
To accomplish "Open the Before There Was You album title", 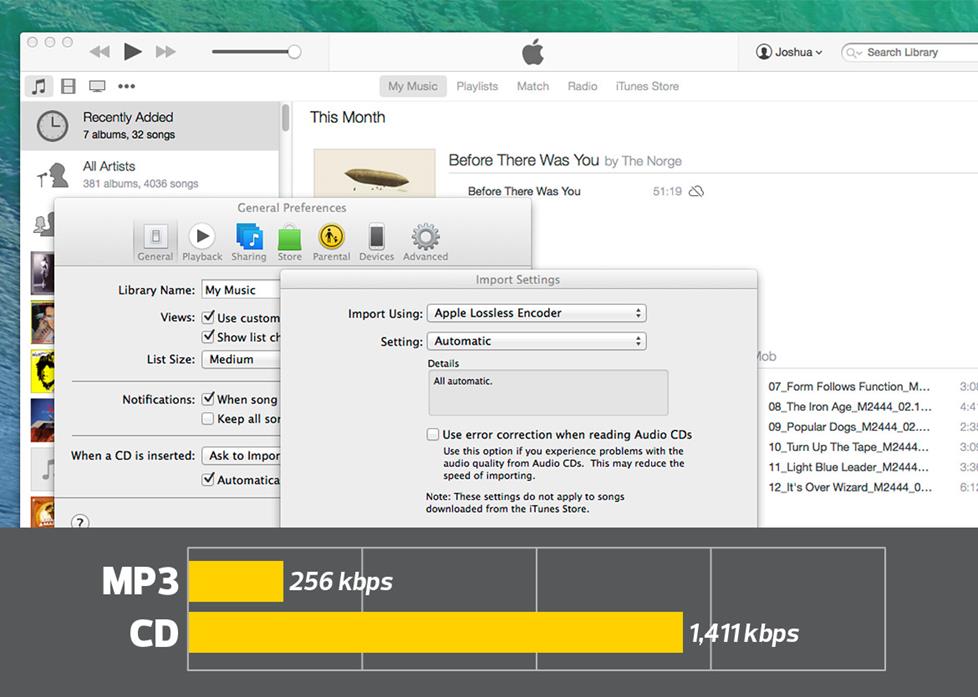I will (524, 160).
